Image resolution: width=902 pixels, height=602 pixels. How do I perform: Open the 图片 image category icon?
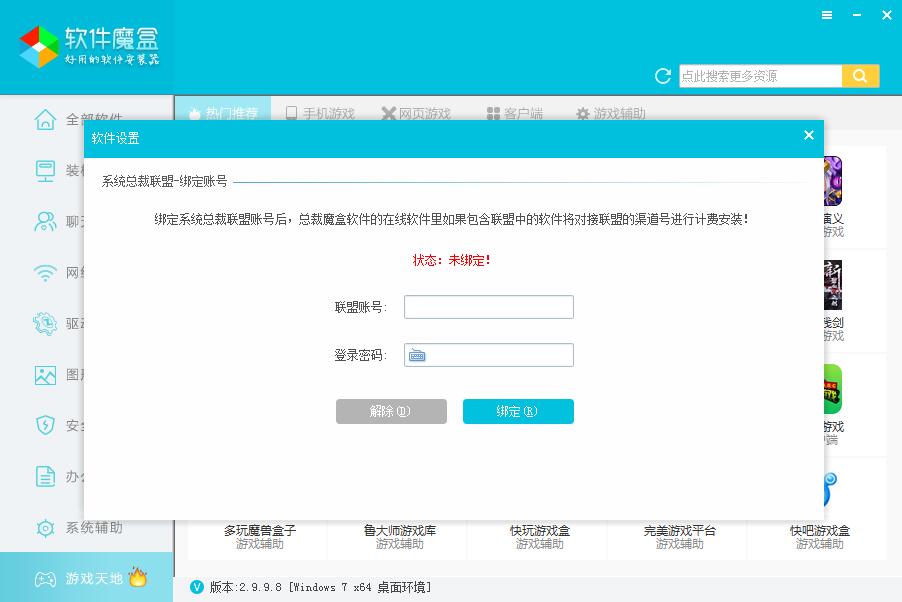(x=46, y=374)
